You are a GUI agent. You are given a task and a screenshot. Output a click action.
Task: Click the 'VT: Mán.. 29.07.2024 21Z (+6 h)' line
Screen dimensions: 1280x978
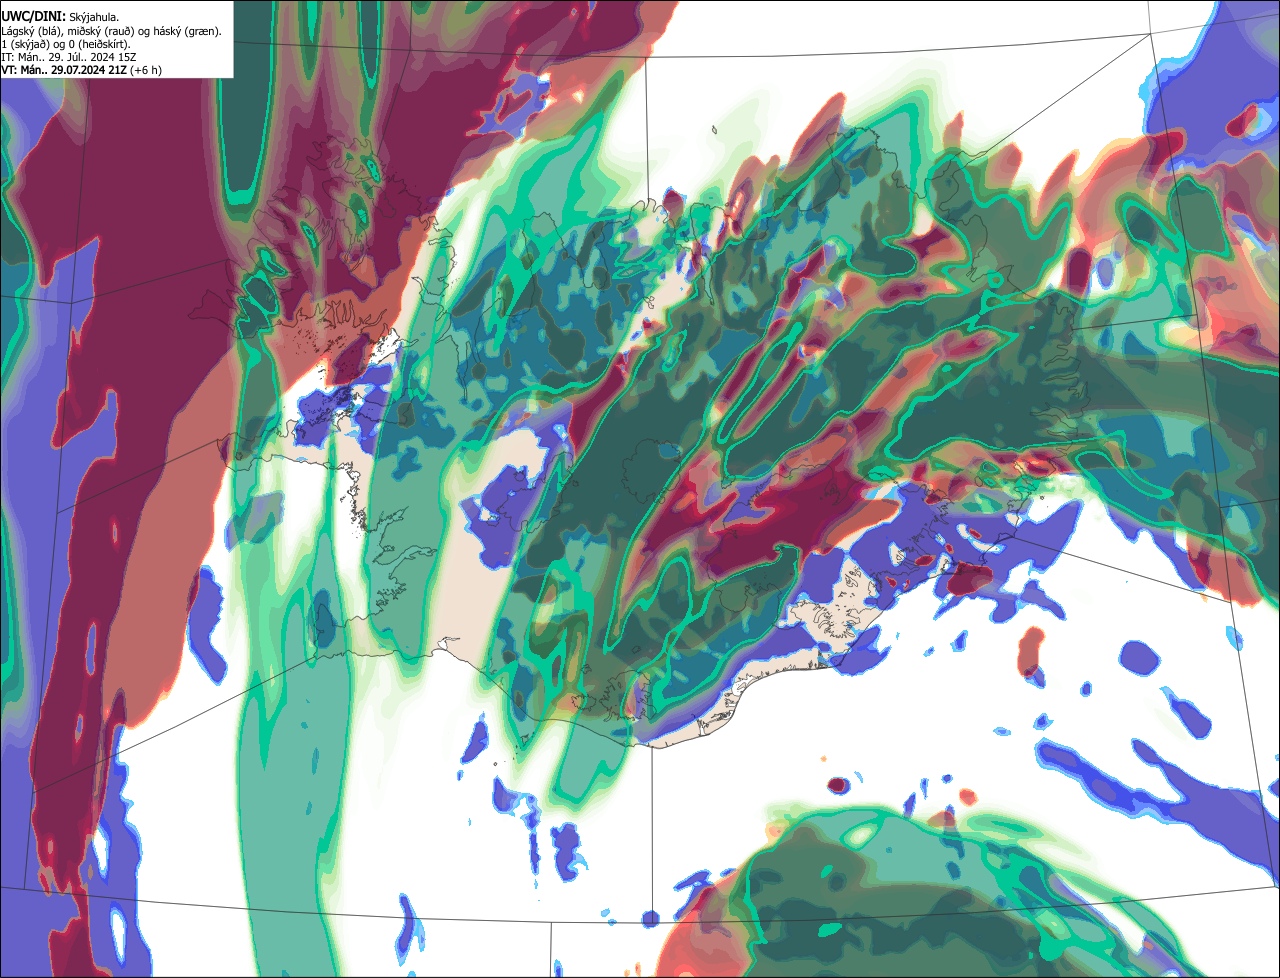tap(82, 70)
